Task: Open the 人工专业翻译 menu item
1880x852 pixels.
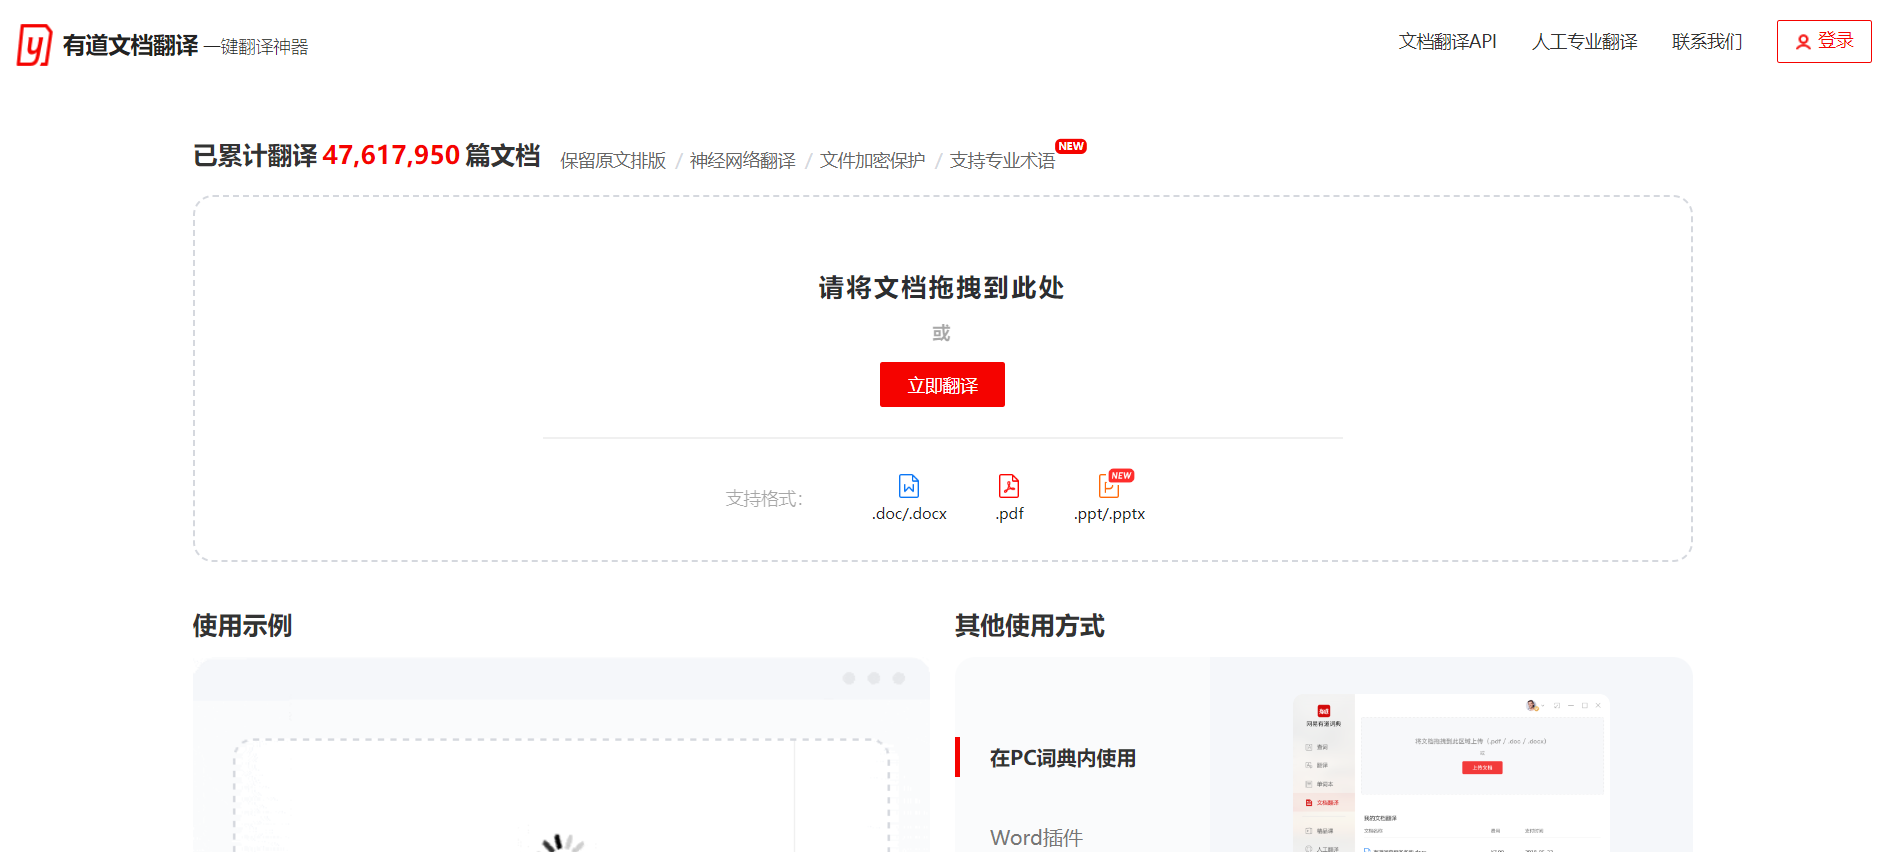Action: pos(1584,42)
